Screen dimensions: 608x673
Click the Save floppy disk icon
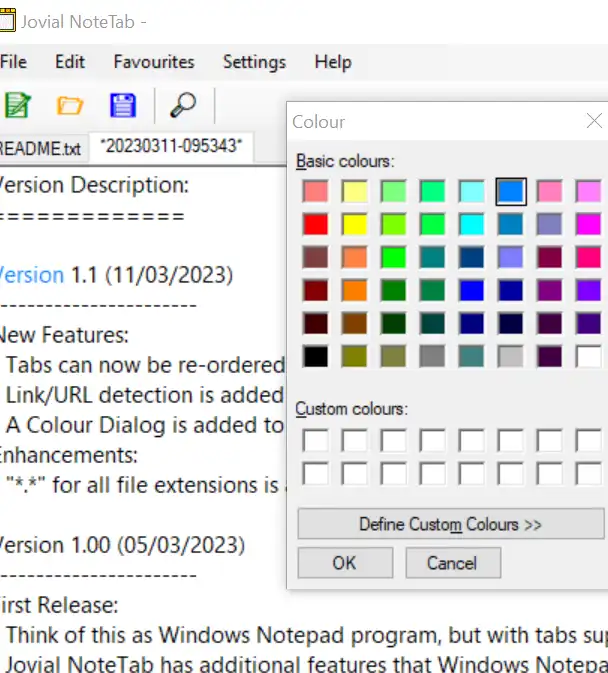[x=123, y=105]
